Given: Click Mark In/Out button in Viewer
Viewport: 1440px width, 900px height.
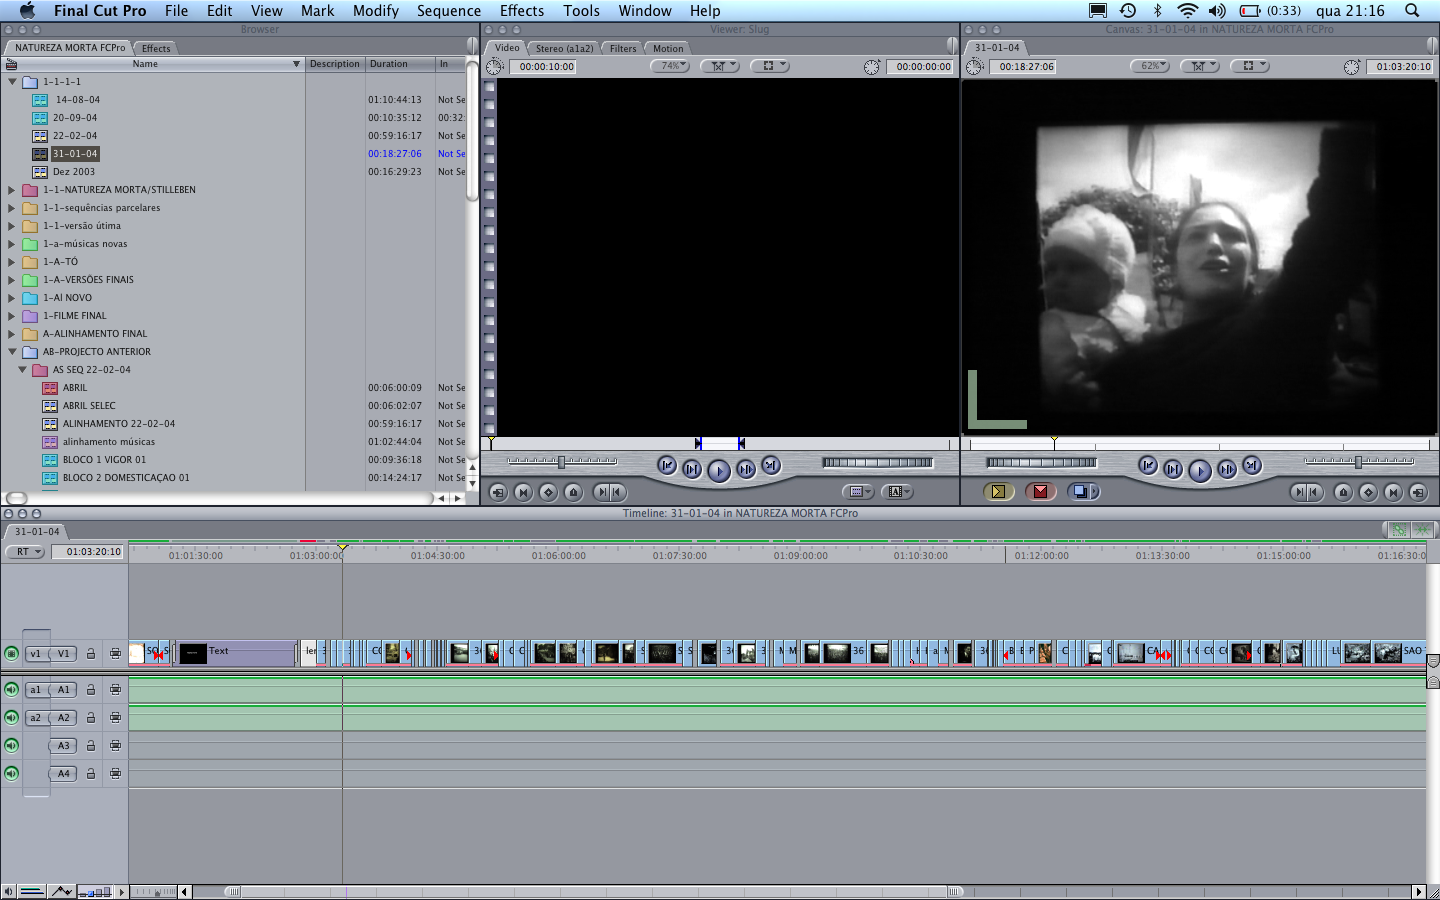Looking at the screenshot, I should tap(609, 492).
